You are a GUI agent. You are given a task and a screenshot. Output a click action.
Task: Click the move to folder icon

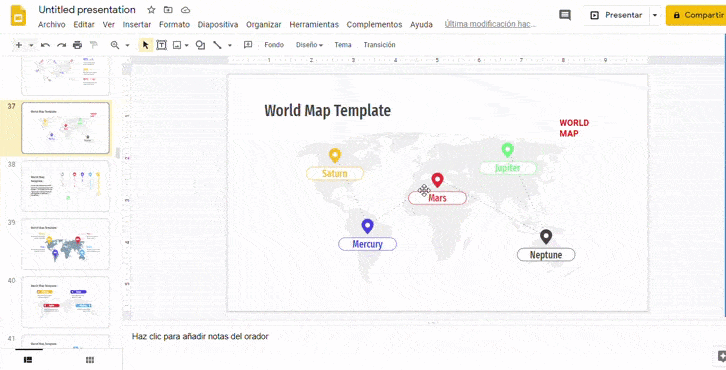pyautogui.click(x=168, y=10)
